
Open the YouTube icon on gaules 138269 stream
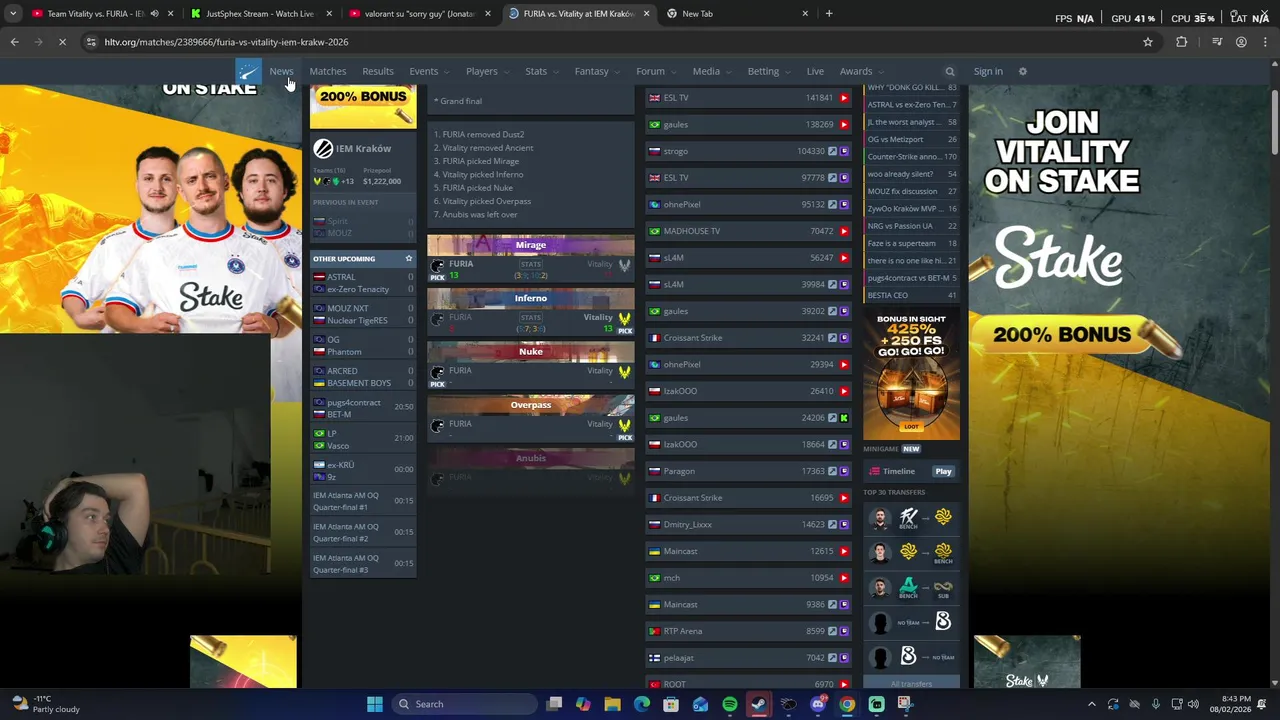coord(844,125)
